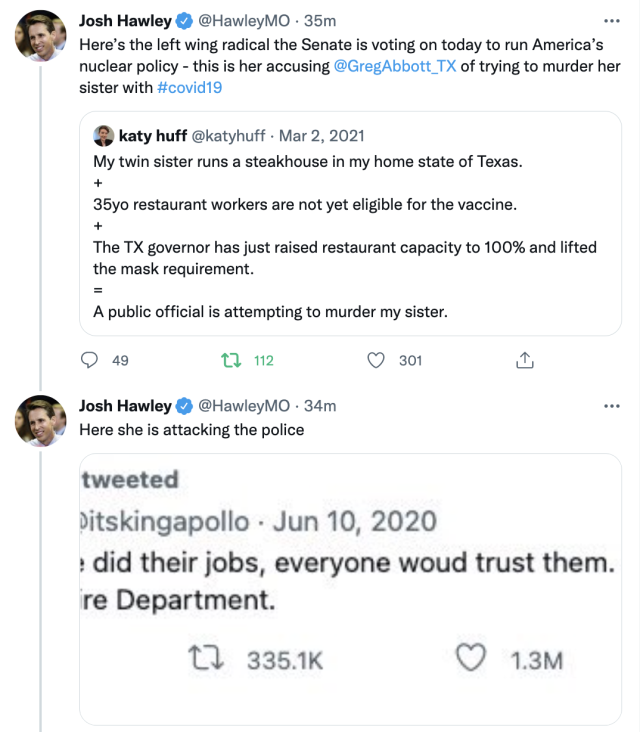Open more options on the 35m tweet
Image resolution: width=640 pixels, height=732 pixels.
tap(613, 20)
